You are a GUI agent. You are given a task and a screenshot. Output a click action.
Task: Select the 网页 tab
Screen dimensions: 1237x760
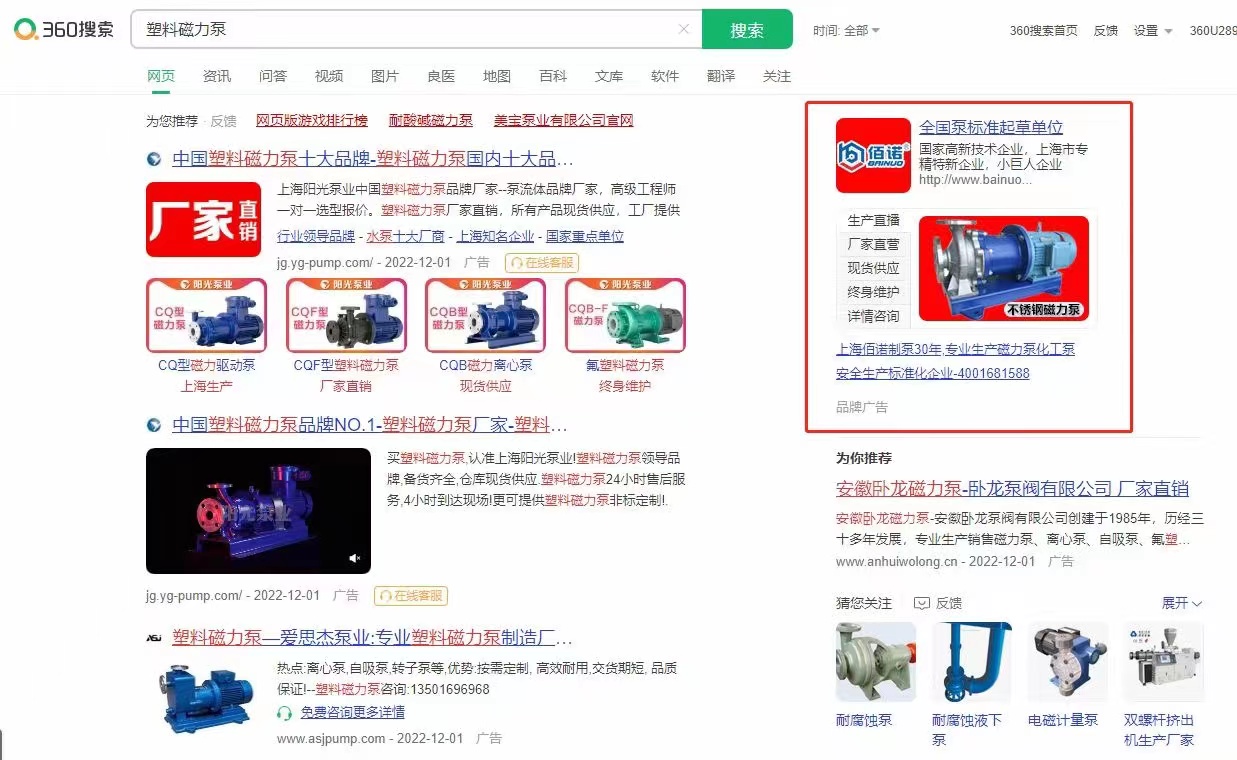161,76
